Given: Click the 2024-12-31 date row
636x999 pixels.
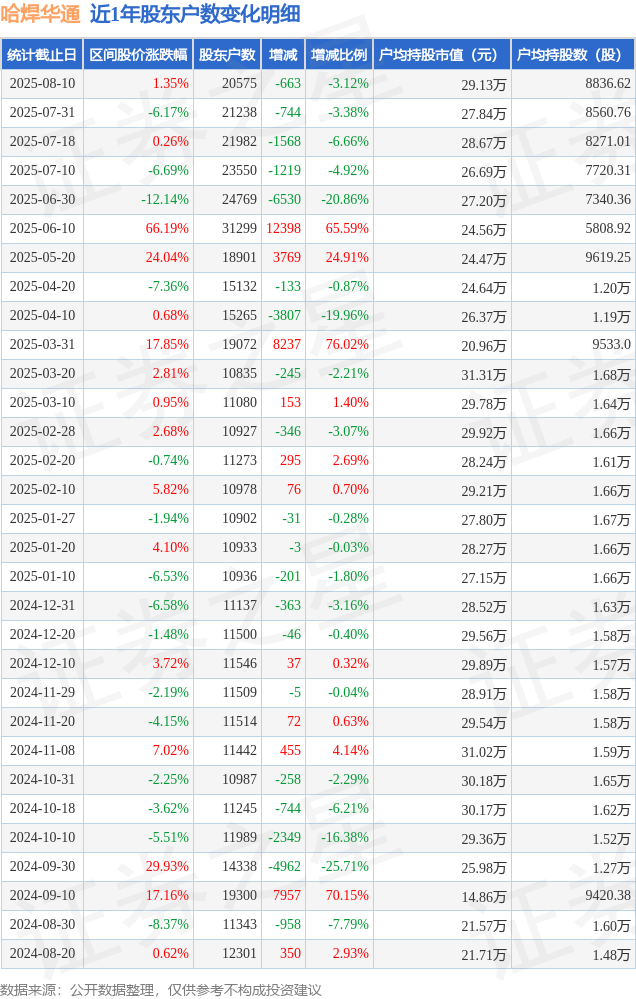Looking at the screenshot, I should [x=318, y=605].
